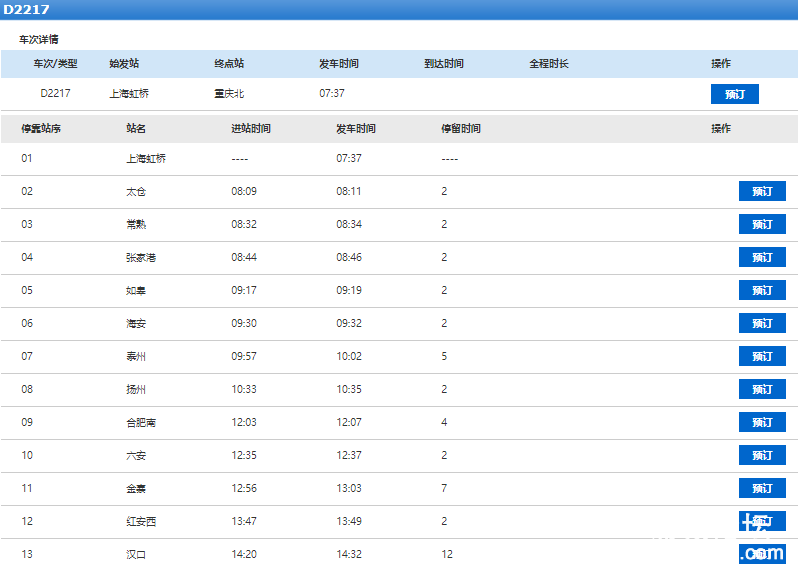Click departure time 13:03 at 金寨

point(349,488)
